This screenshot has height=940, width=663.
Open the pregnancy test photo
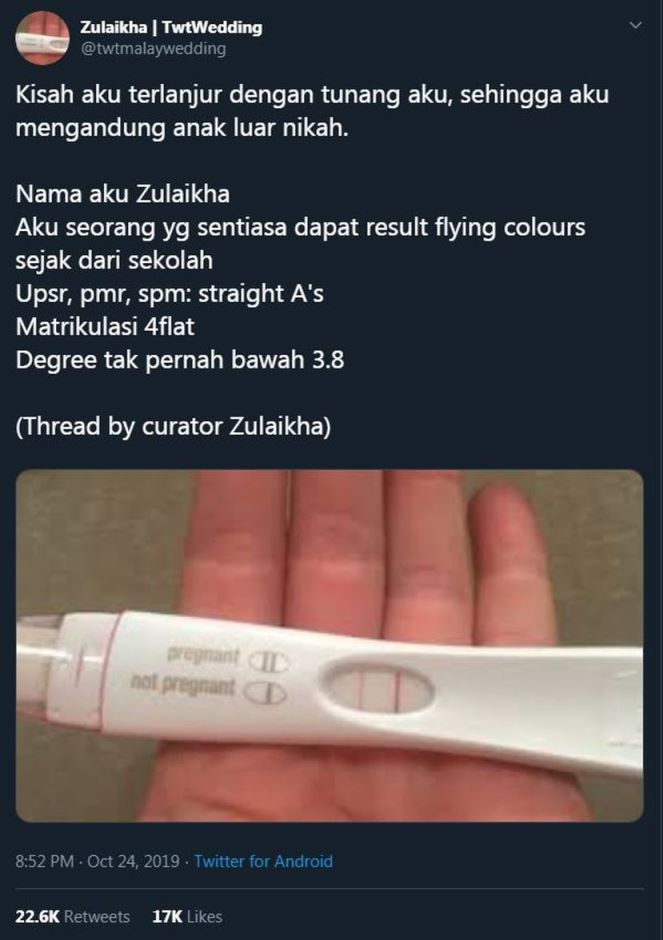(330, 646)
